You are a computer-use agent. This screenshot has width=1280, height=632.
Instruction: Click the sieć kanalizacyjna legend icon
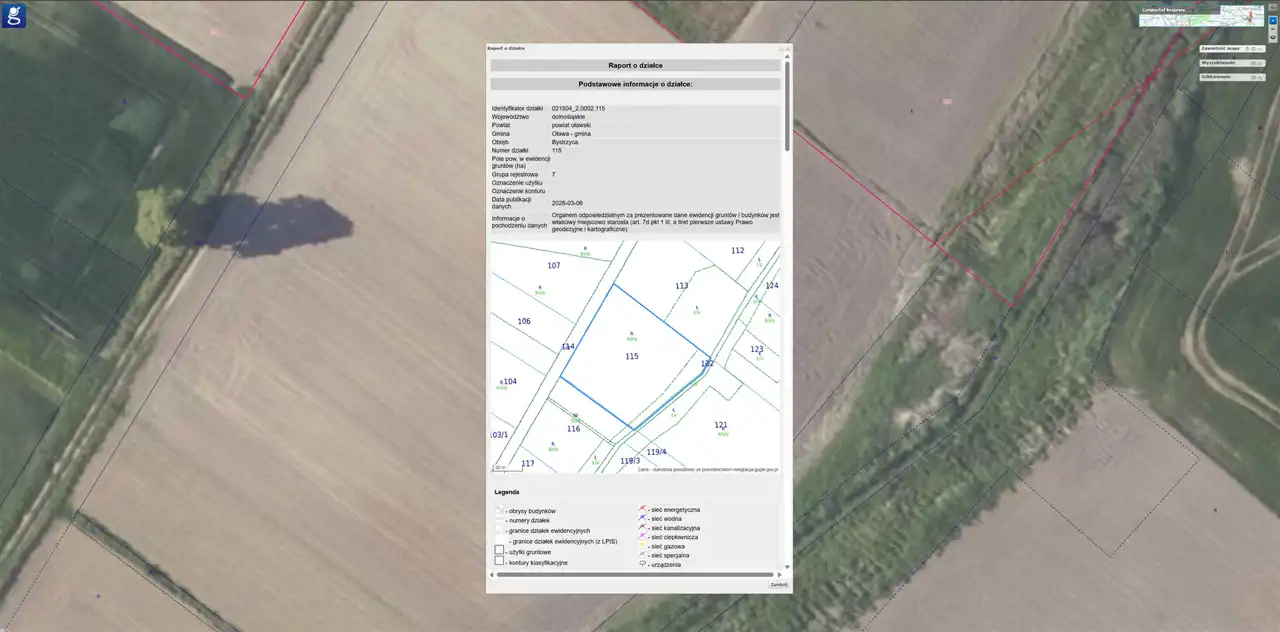coord(643,528)
